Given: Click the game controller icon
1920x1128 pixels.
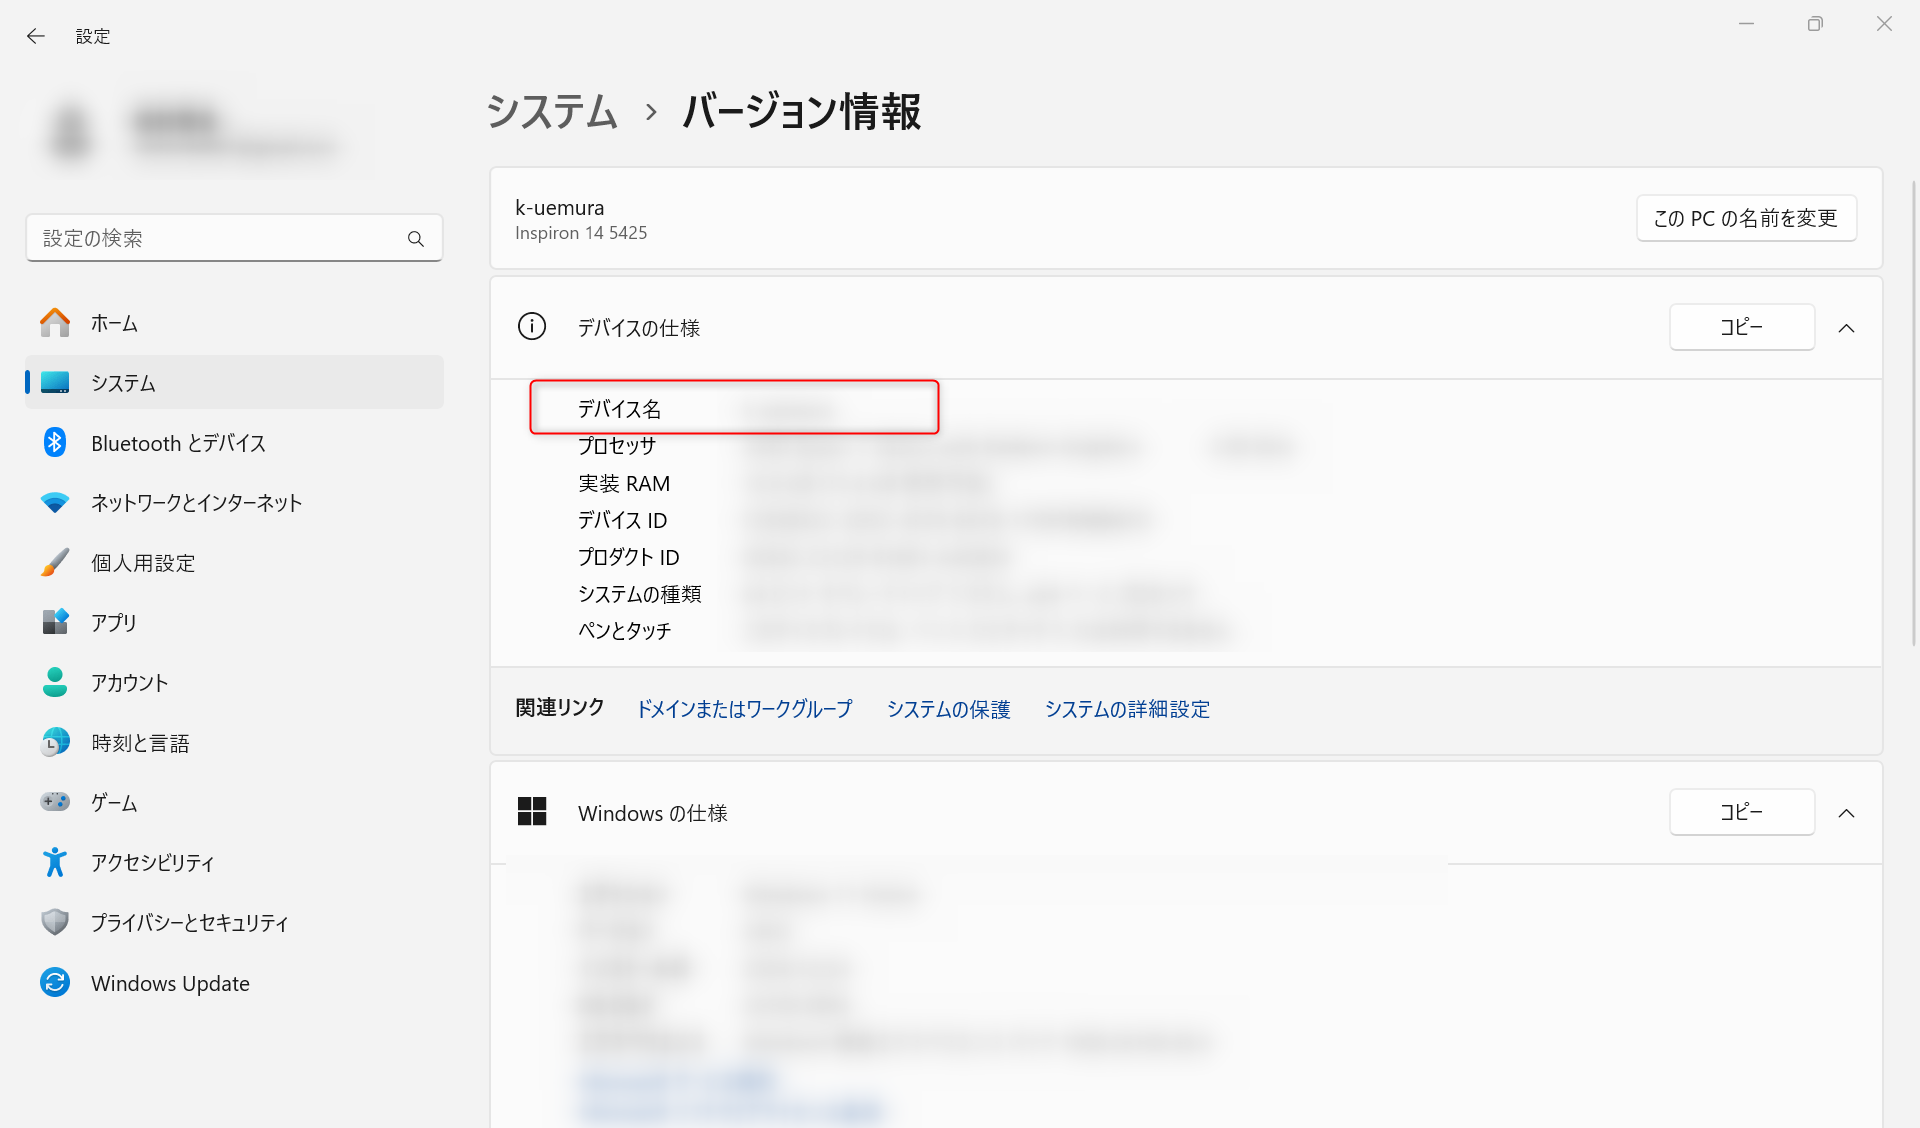Looking at the screenshot, I should [x=55, y=802].
